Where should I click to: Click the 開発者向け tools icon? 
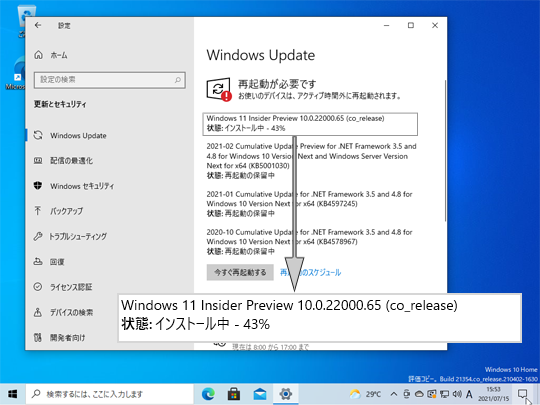coord(38,338)
